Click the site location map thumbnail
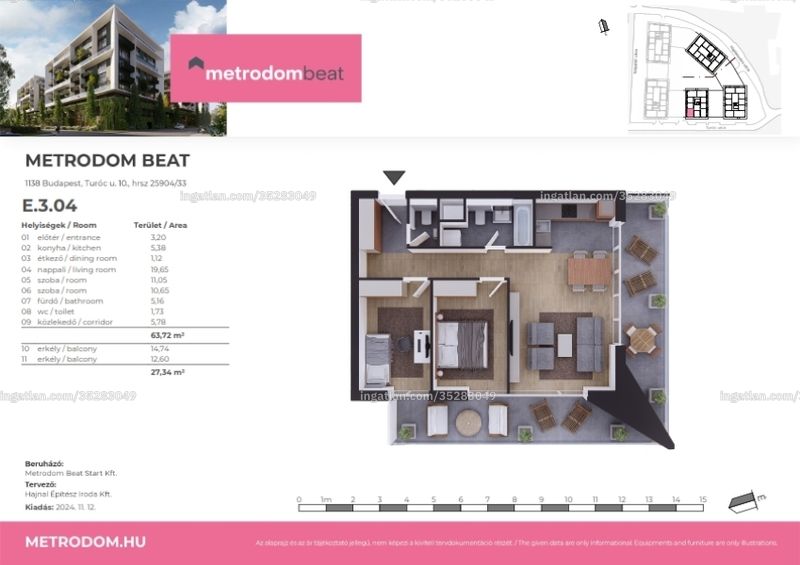800x565 pixels. [x=705, y=68]
